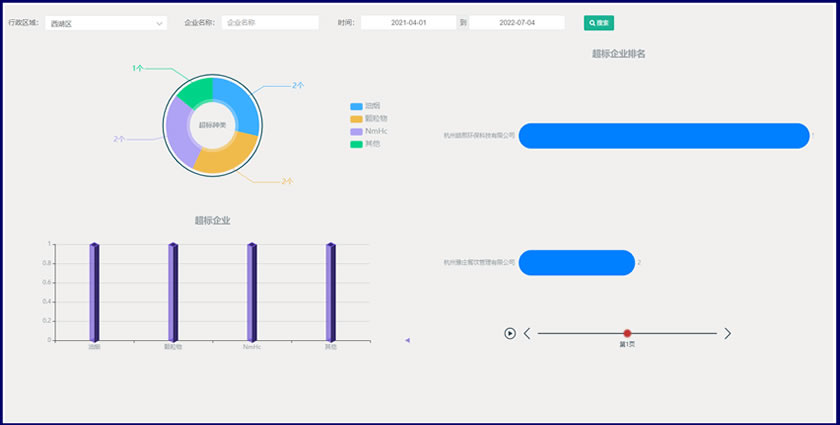The image size is (840, 425).
Task: Click the 企业名称 input field
Action: pos(269,22)
